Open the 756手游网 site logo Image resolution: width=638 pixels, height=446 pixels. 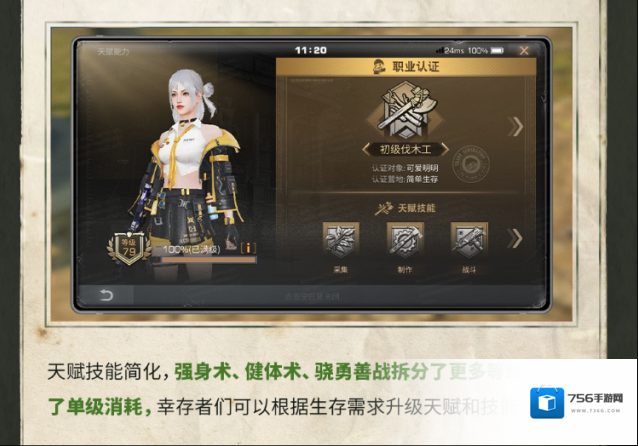pos(577,403)
